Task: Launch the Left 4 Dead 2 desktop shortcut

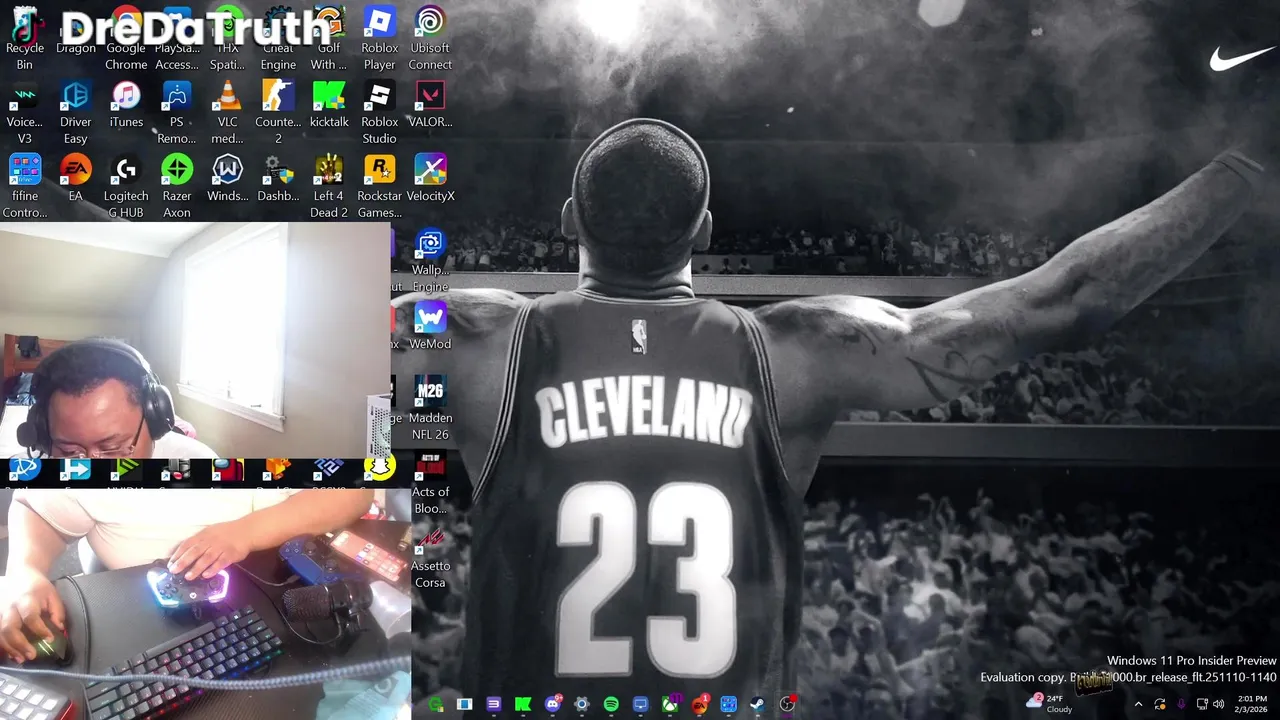Action: tap(329, 187)
